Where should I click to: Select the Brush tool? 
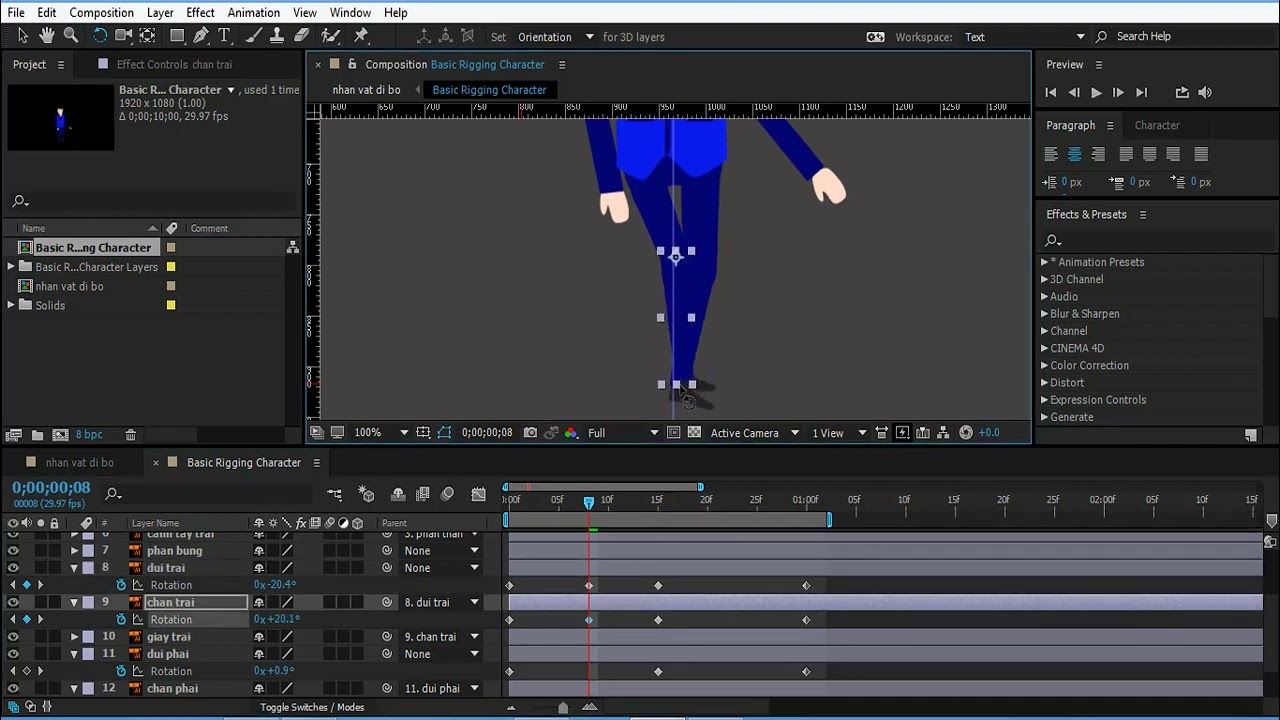click(254, 36)
